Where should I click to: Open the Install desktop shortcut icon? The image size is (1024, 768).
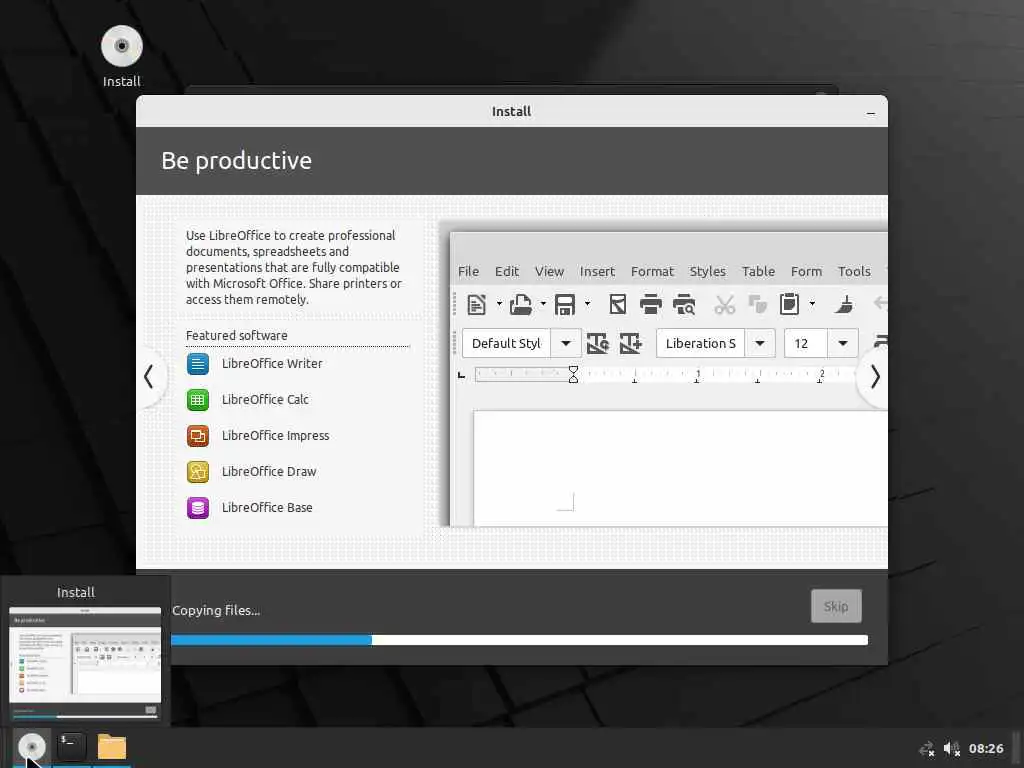[x=121, y=46]
